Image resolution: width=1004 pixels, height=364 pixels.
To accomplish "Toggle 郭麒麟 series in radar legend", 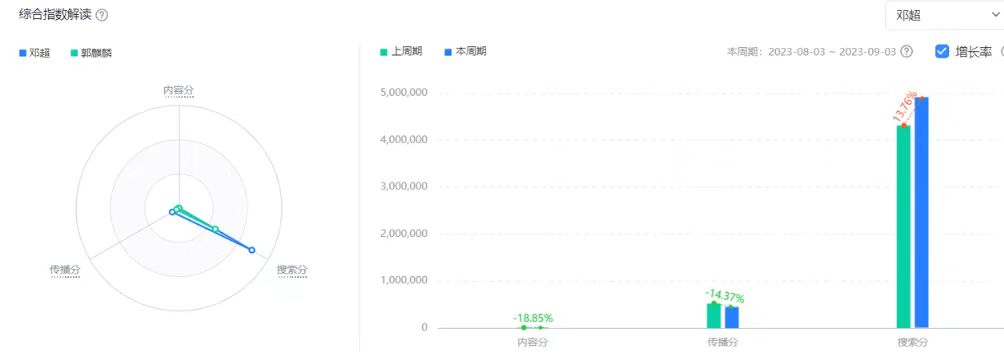I will pyautogui.click(x=91, y=53).
